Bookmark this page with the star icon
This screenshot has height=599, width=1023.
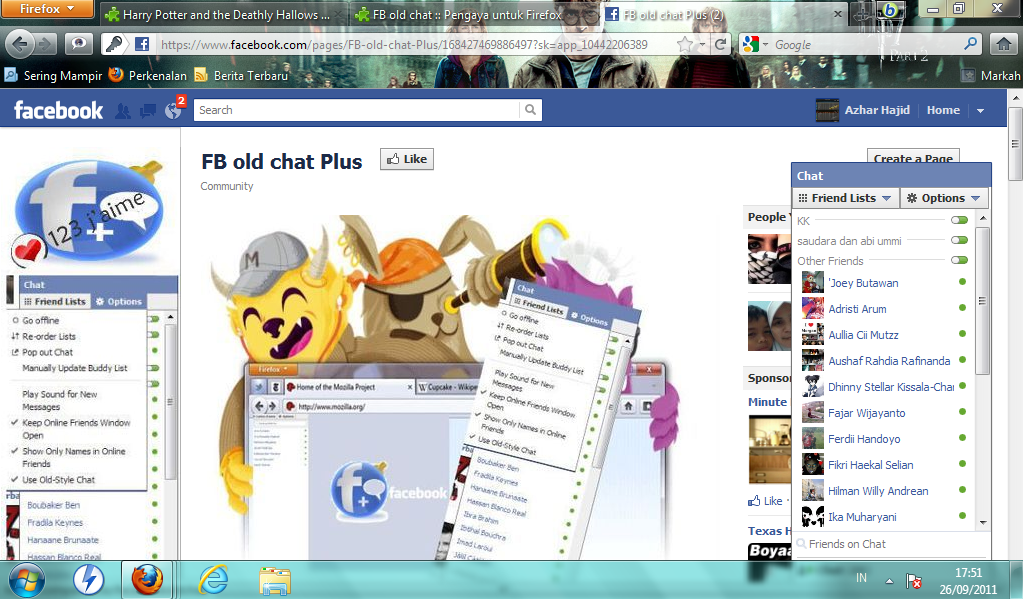tap(684, 44)
